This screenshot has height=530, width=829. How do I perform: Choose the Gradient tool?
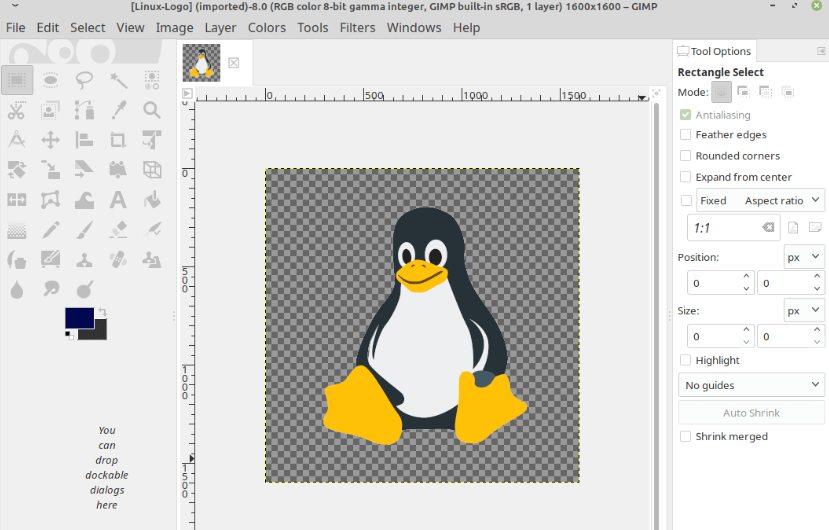17,230
